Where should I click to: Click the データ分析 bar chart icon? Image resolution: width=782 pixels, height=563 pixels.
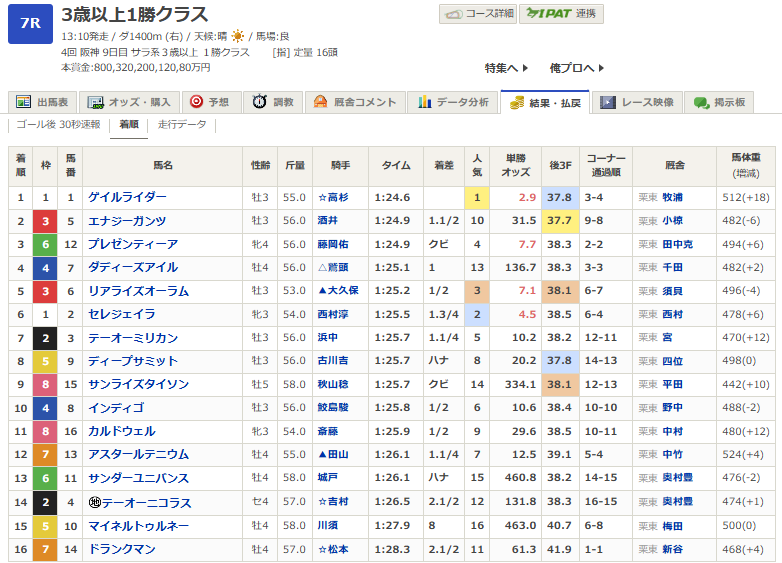tap(424, 102)
